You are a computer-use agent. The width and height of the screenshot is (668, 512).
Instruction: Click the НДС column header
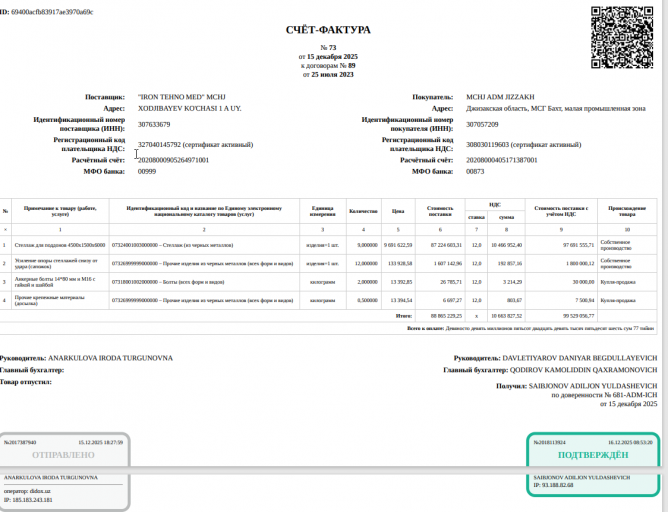[495, 205]
